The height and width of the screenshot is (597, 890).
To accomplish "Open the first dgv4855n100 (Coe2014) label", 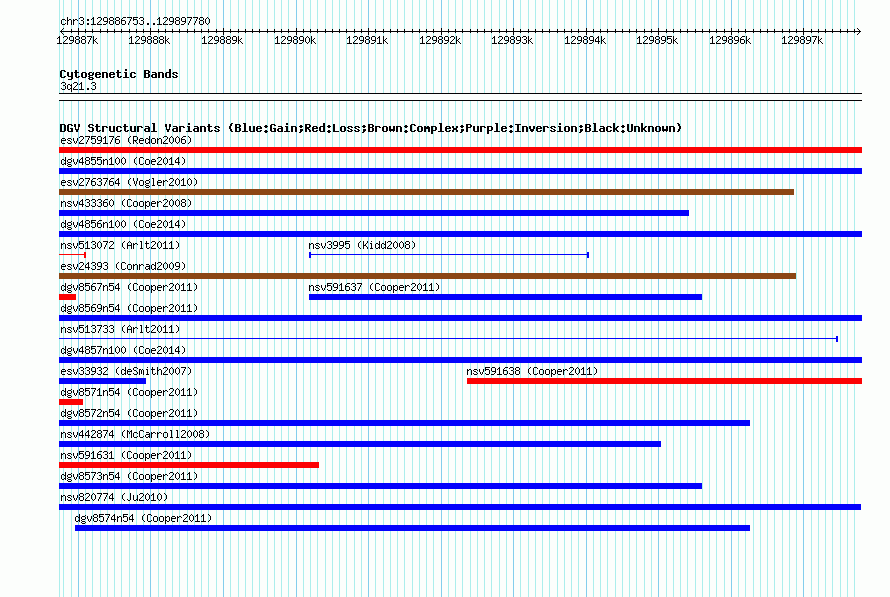I will click(123, 161).
